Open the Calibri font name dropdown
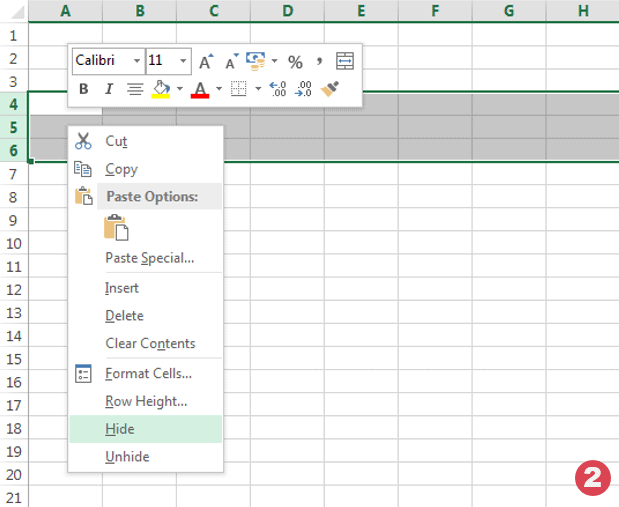Viewport: 619px width, 507px height. tap(137, 61)
